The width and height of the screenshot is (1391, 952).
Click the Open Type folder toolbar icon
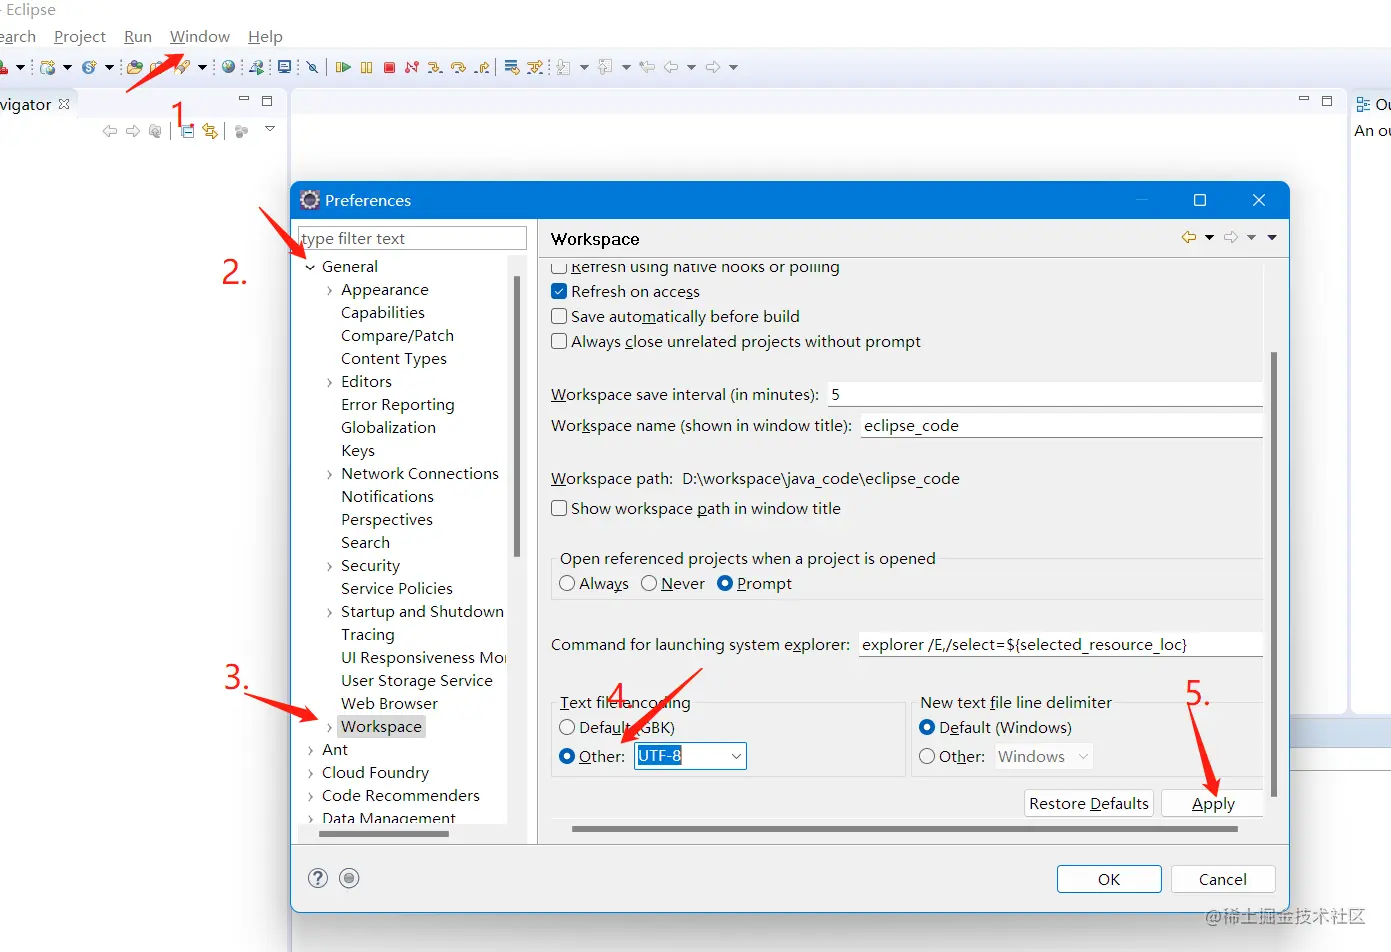[x=134, y=67]
